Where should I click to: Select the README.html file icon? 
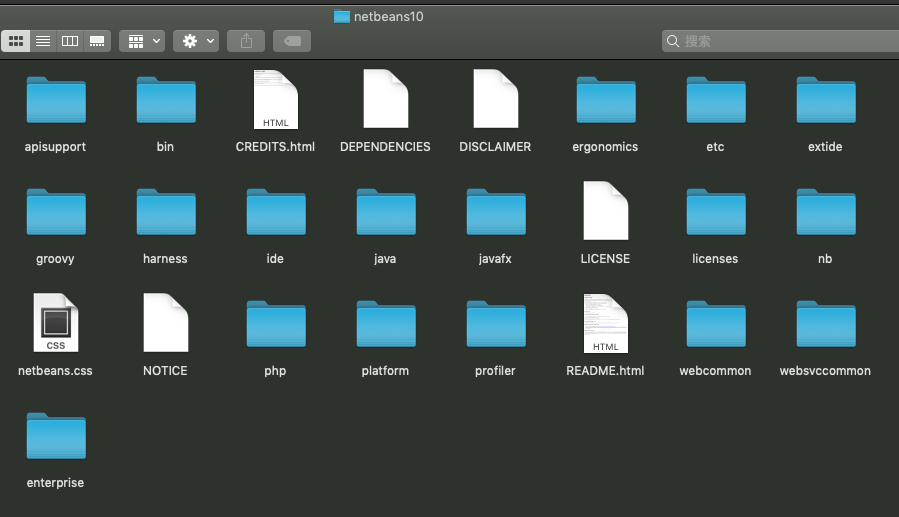click(x=606, y=323)
